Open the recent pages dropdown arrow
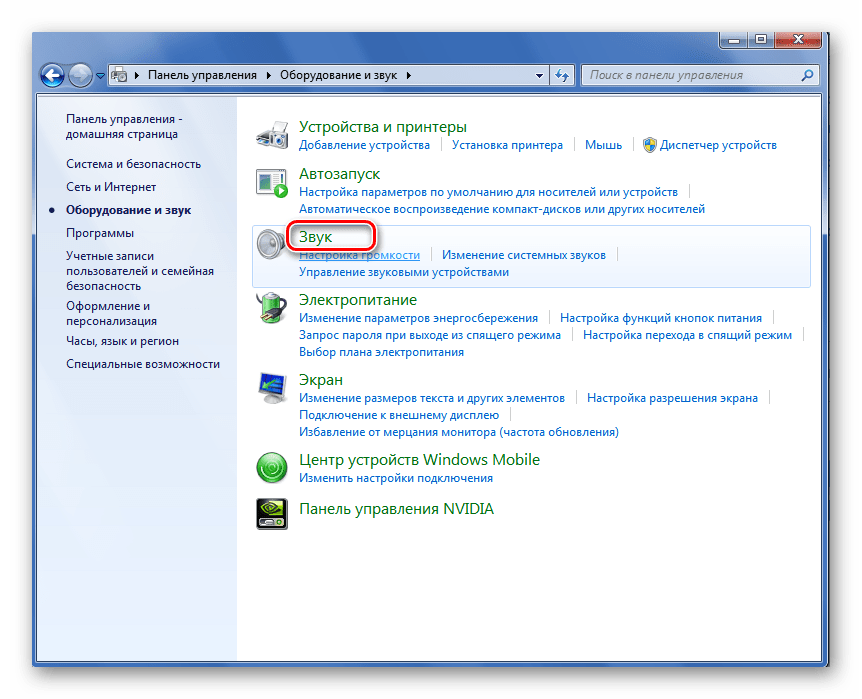 [101, 76]
